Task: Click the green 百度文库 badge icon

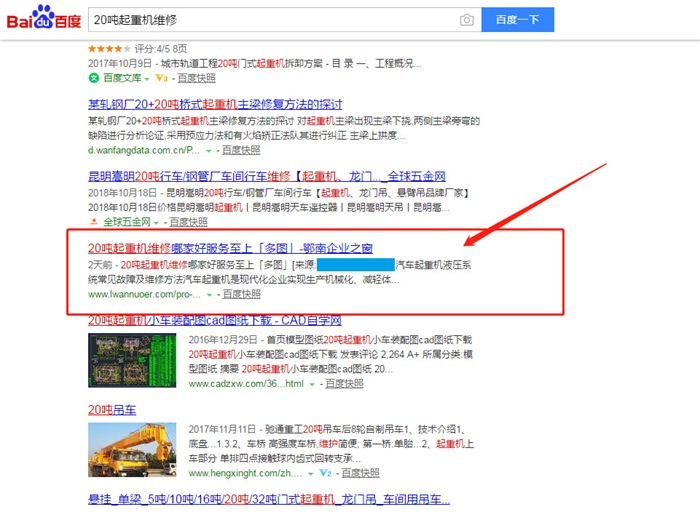Action: point(94,78)
